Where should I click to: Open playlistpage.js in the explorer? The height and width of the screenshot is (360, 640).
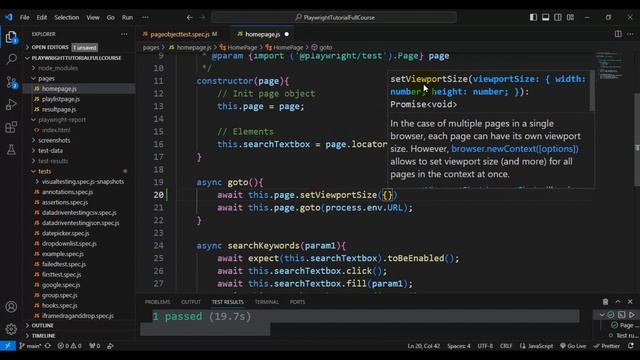(78, 99)
